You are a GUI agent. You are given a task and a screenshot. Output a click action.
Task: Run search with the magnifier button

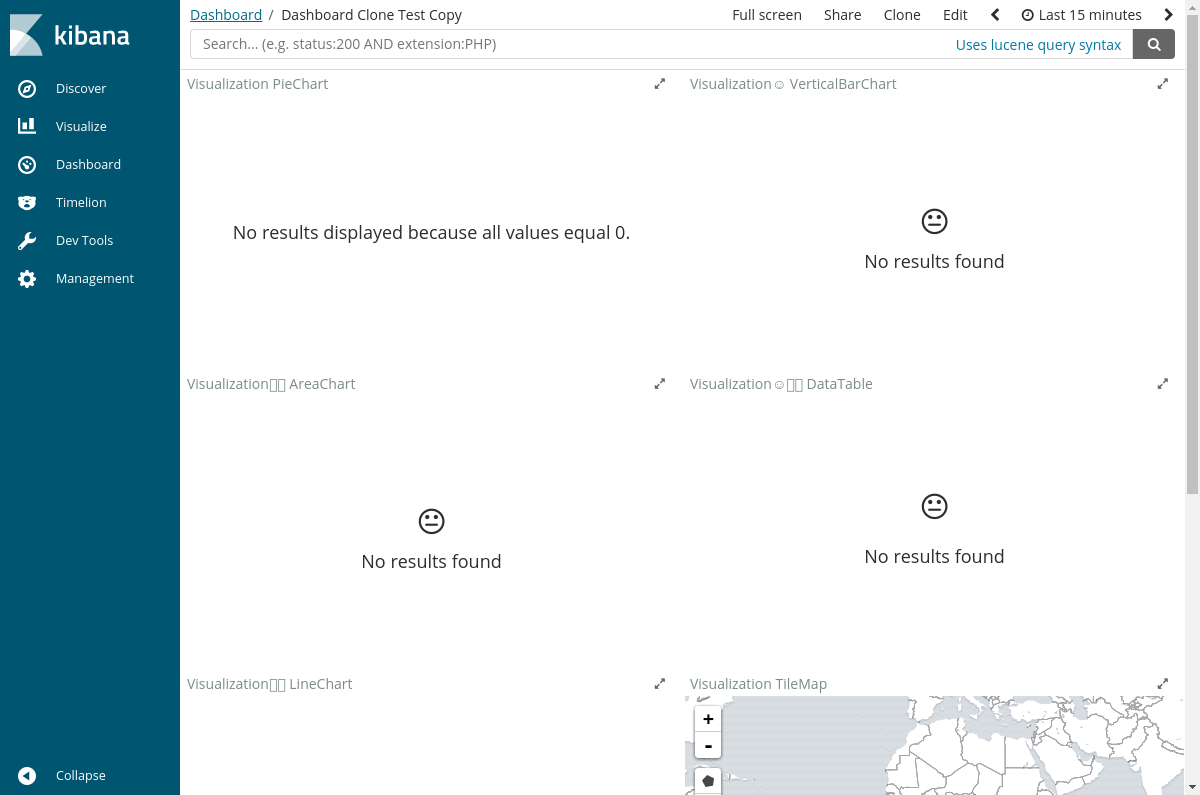pyautogui.click(x=1154, y=44)
